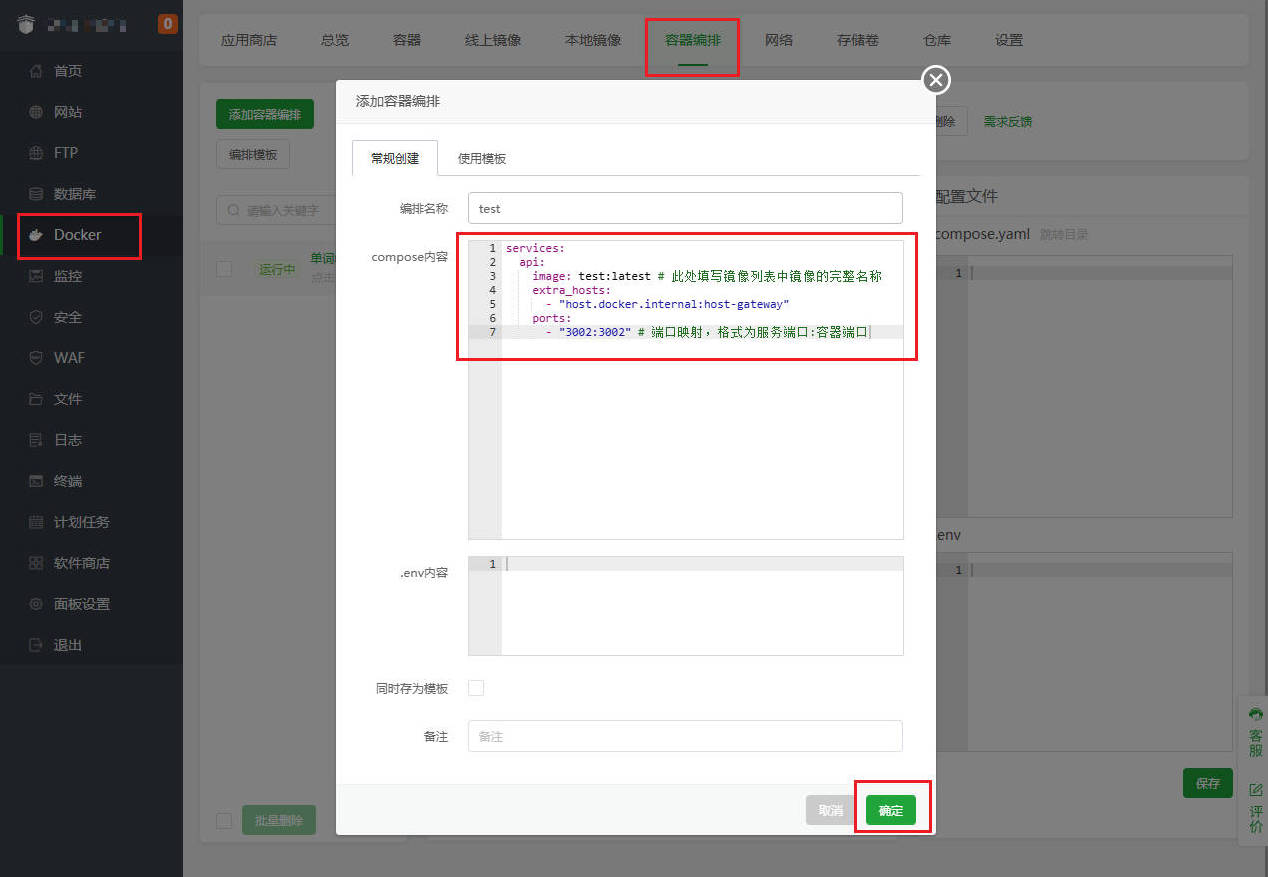The image size is (1268, 877).
Task: Tick the checkbox in the 运行中 row
Action: pos(224,269)
